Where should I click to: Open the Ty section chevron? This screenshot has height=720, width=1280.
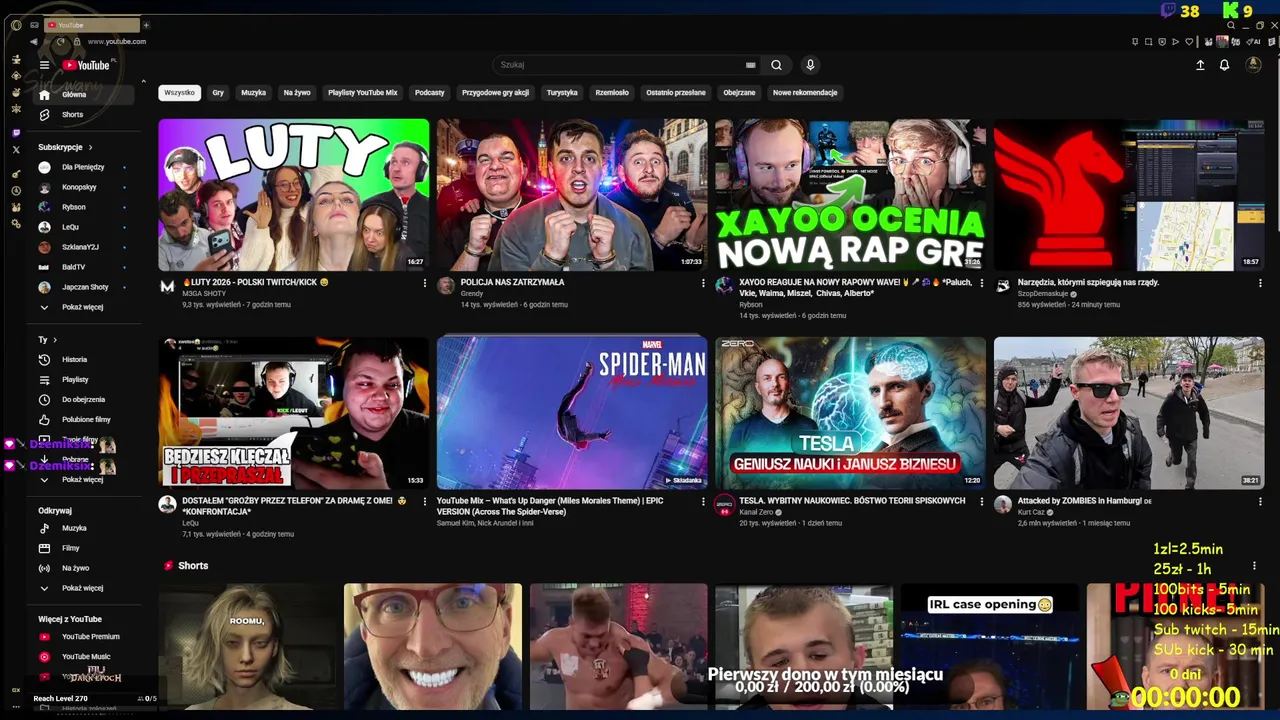55,340
